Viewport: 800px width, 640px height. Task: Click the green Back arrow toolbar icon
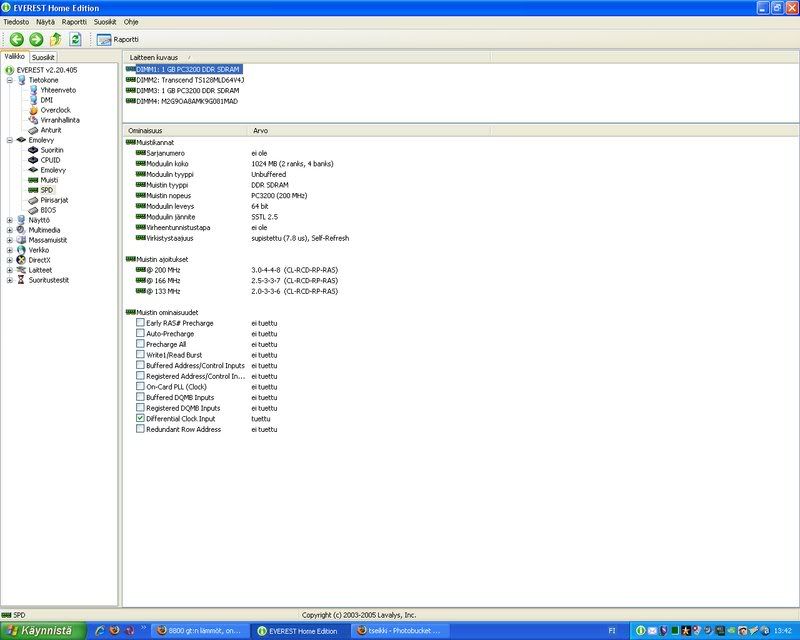[x=17, y=39]
